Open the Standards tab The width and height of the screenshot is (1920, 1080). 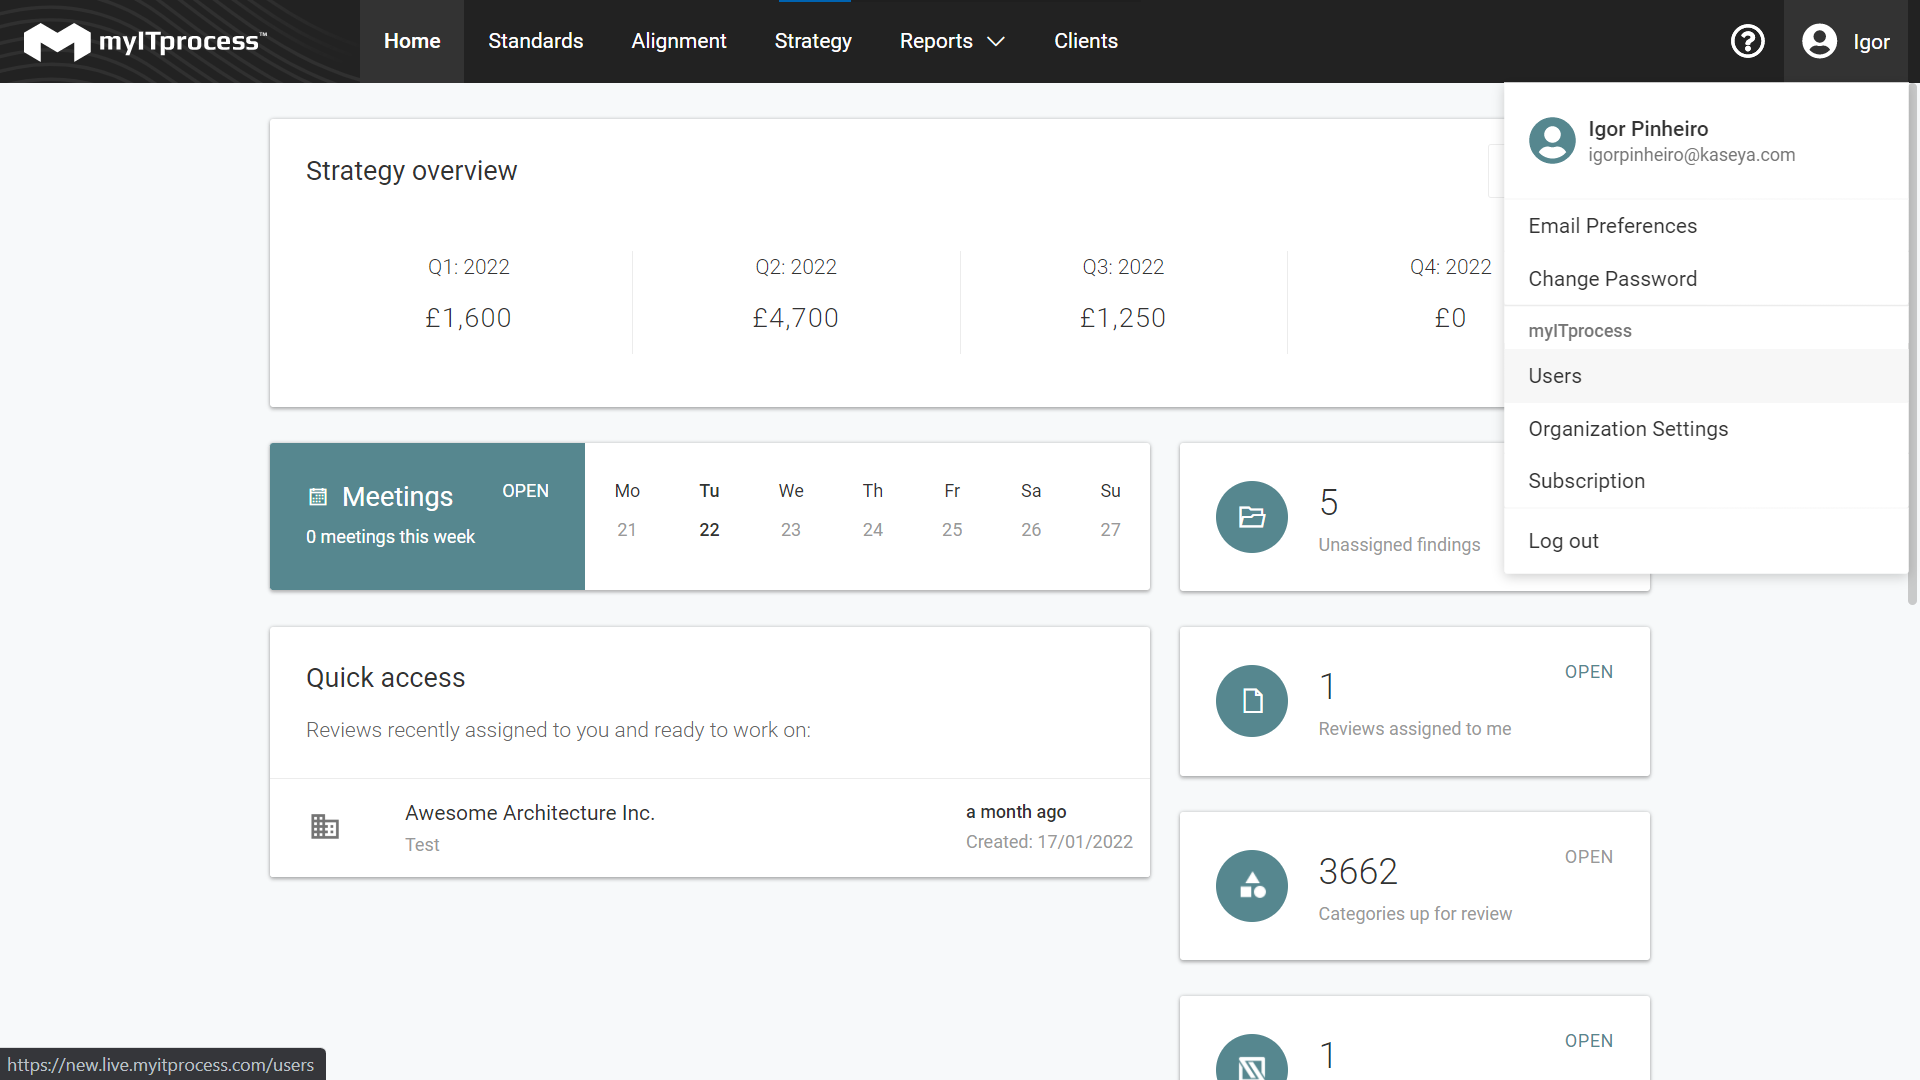click(535, 41)
